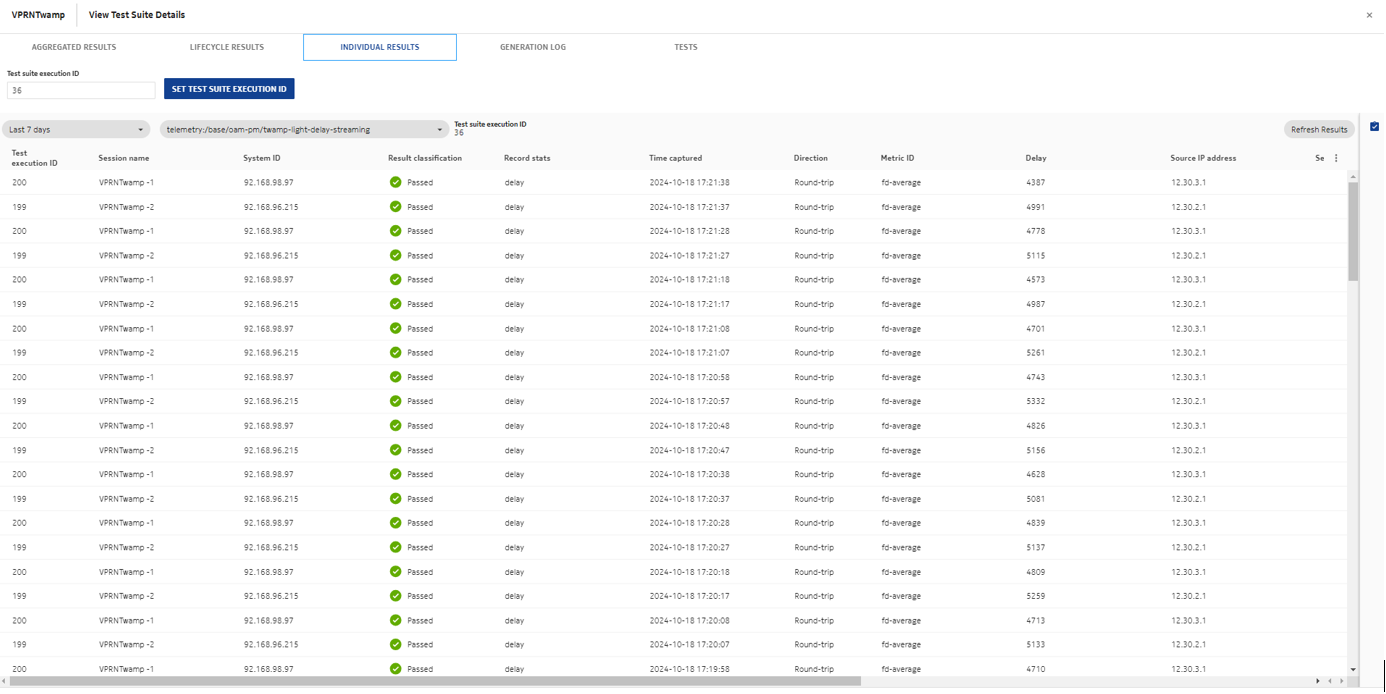Go to the Generation Log tab
Screen dimensions: 1386x694
tap(532, 47)
